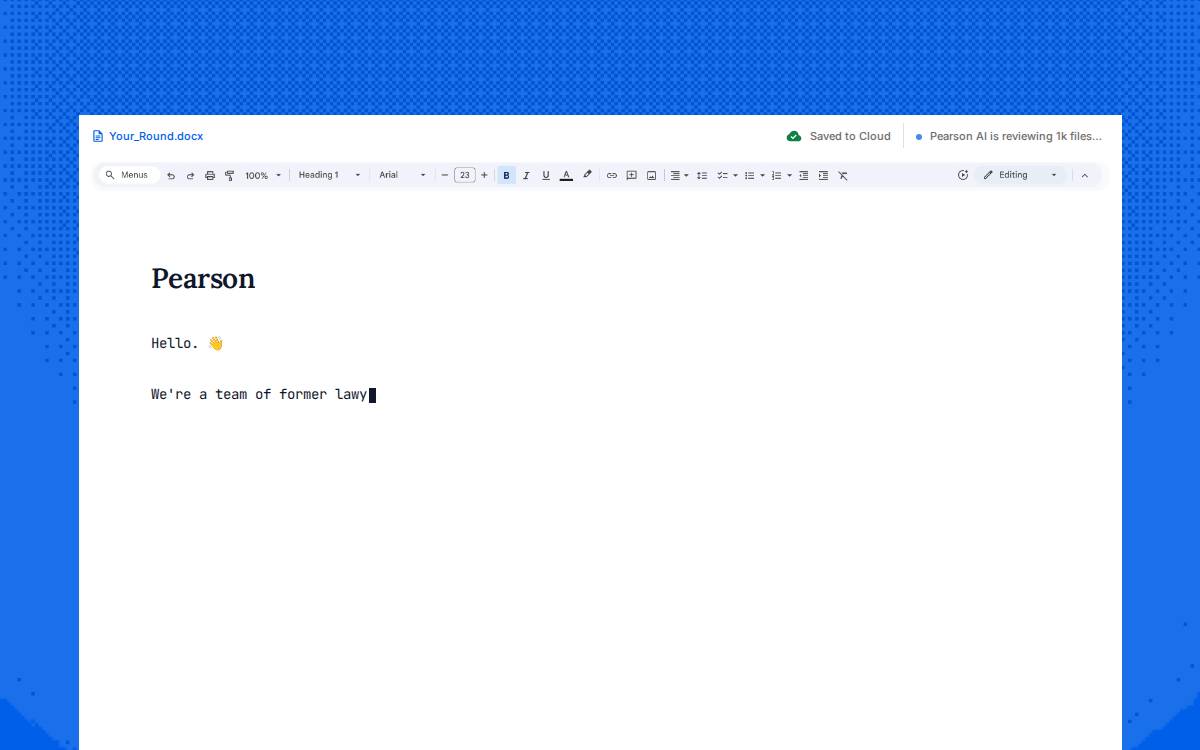Screen dimensions: 1200x750
Task: Click the Saved to Cloud status
Action: (839, 136)
